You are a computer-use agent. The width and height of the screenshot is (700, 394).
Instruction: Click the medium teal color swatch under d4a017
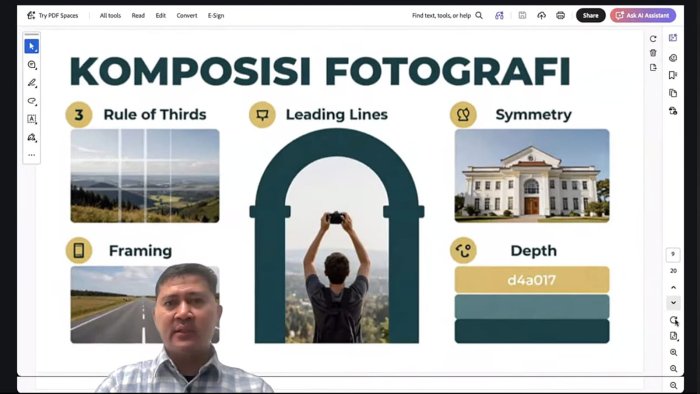click(532, 307)
